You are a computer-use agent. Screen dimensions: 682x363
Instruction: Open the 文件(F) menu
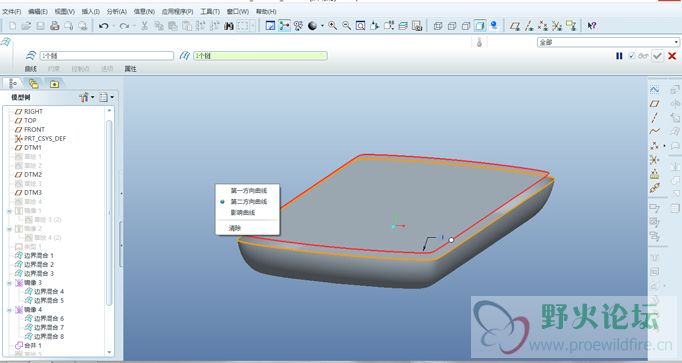coord(12,12)
